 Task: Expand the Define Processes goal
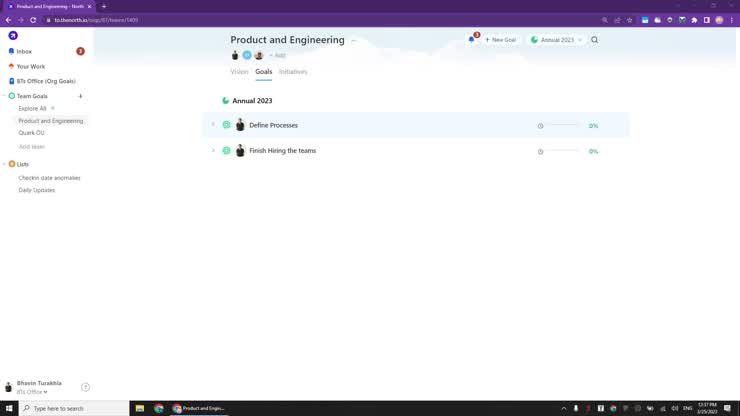coord(213,125)
